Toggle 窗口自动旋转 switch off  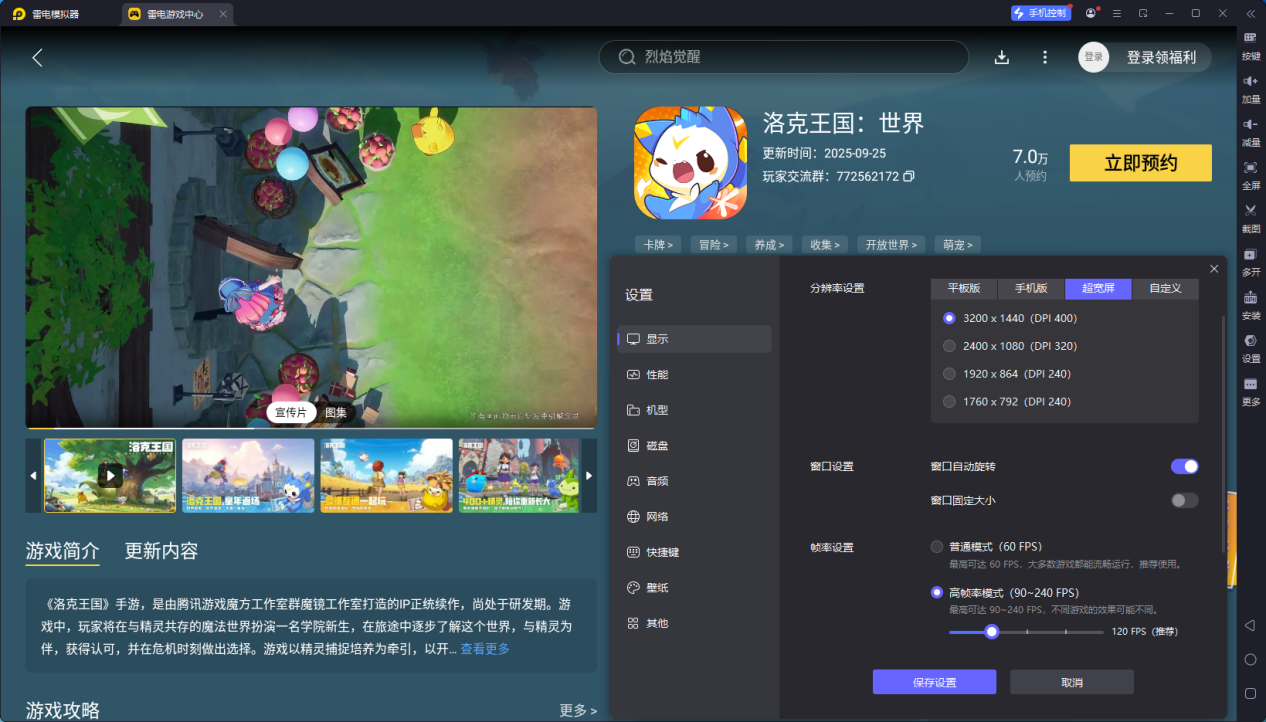tap(1184, 466)
